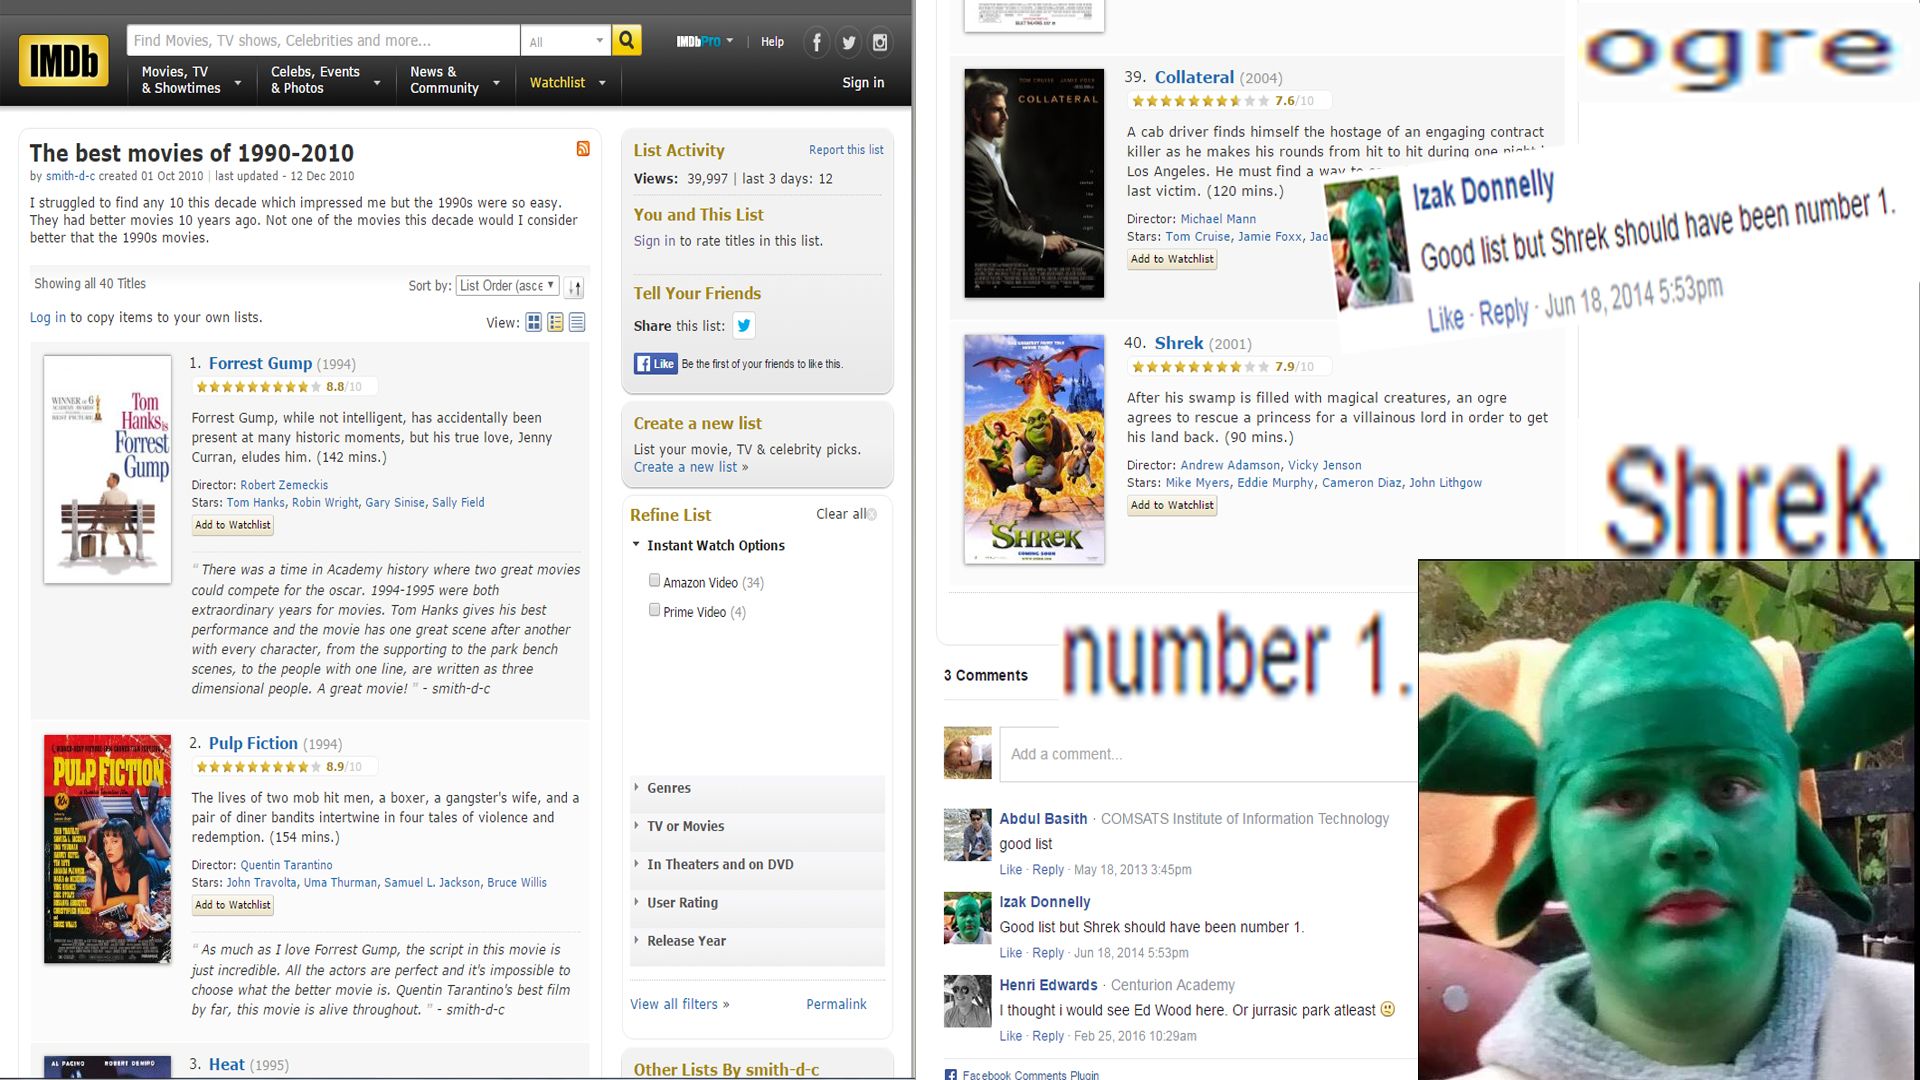Rate Forrest Gump using star bar

[x=258, y=387]
